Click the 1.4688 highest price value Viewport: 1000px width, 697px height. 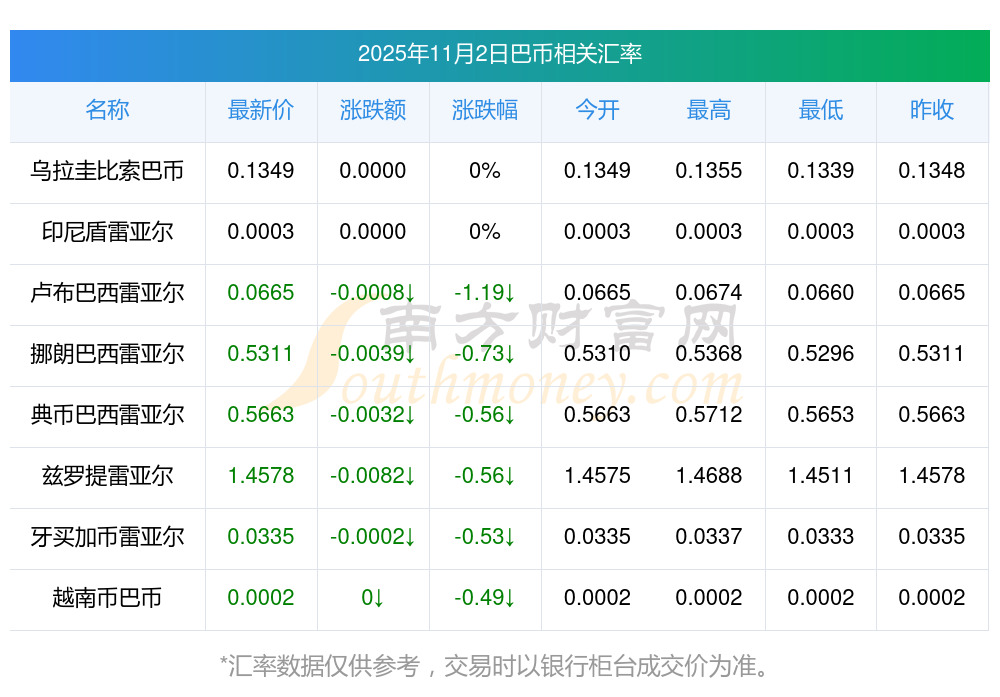709,476
